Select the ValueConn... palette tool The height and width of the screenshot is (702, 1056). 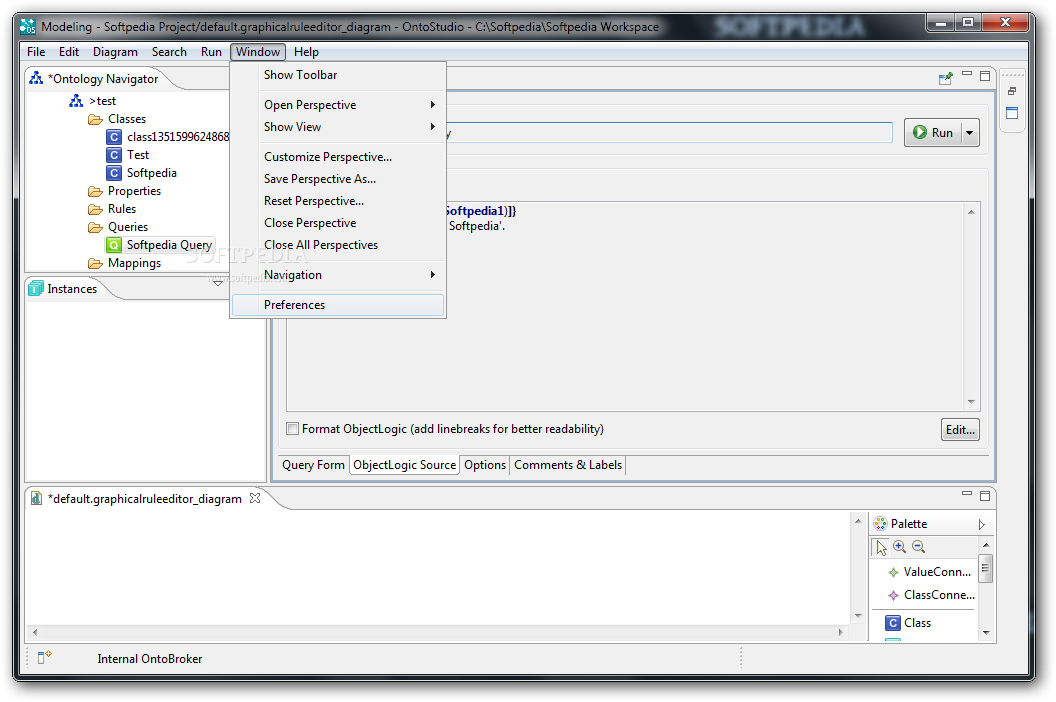929,572
